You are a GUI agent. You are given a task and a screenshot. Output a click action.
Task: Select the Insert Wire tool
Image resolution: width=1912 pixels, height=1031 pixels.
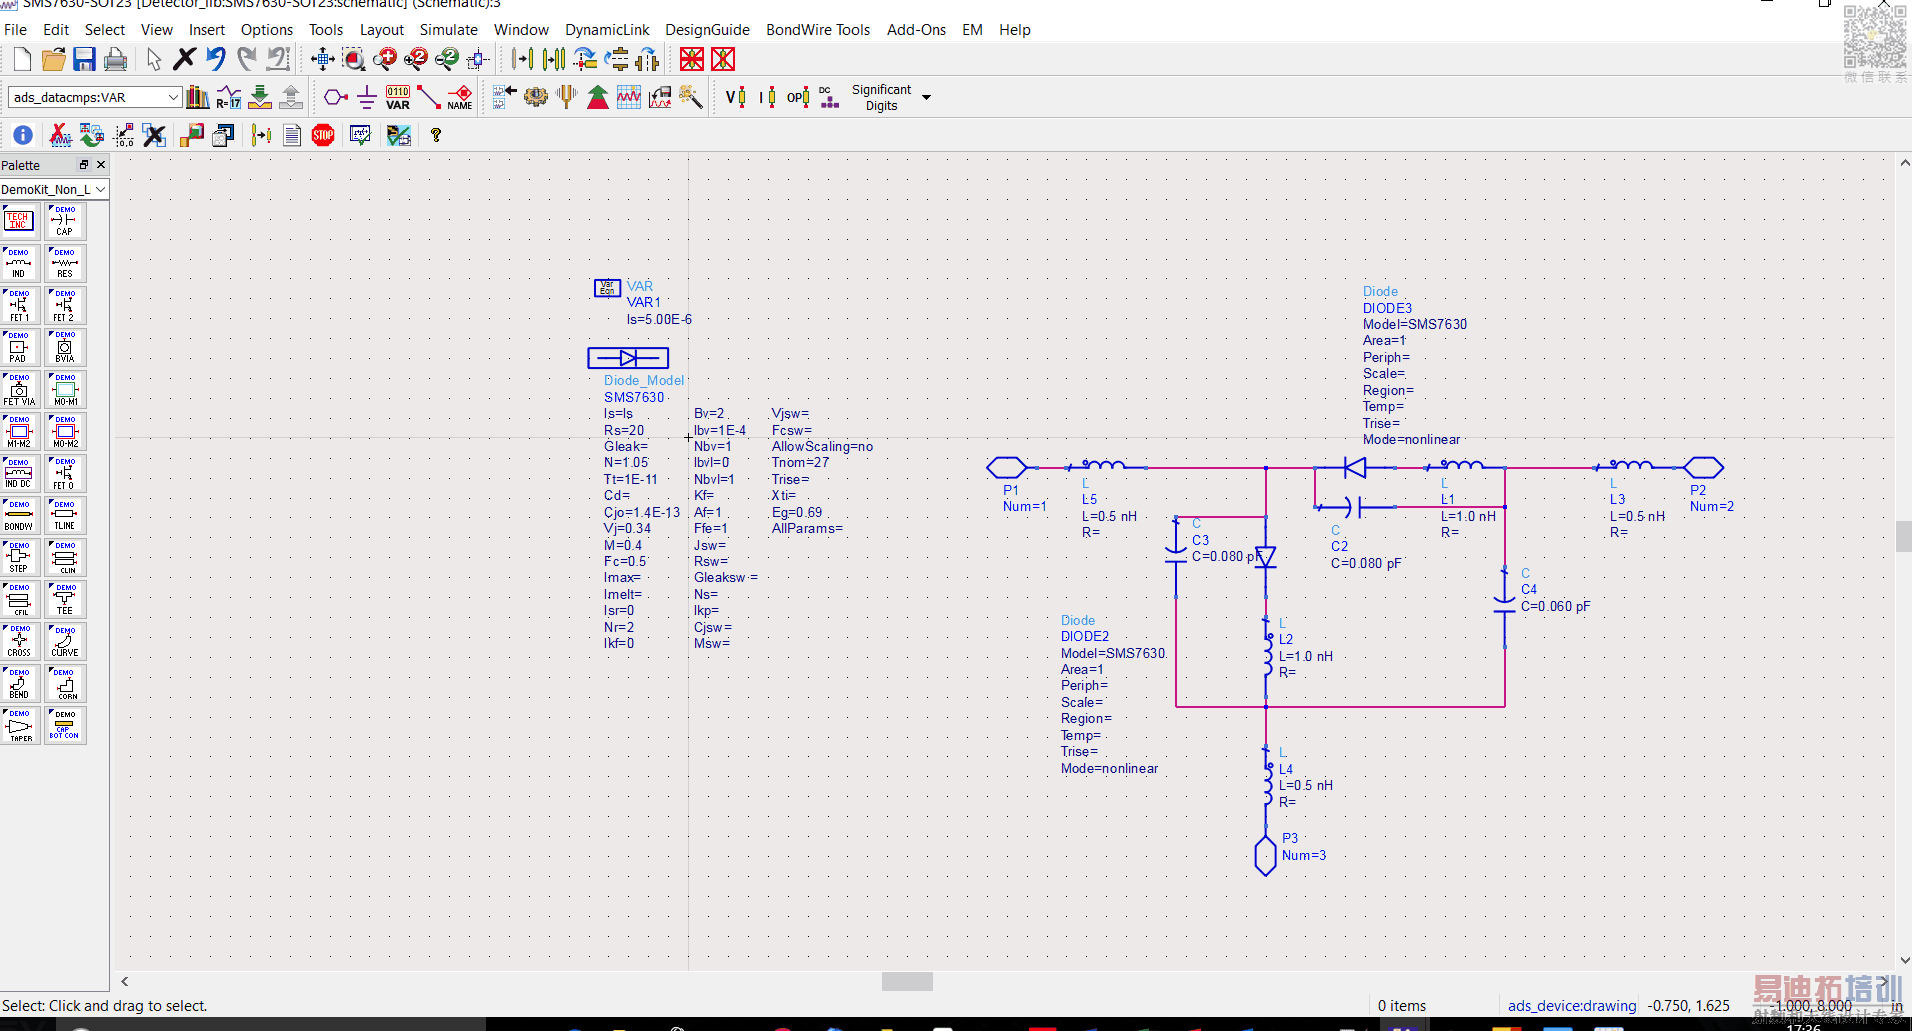pyautogui.click(x=429, y=97)
